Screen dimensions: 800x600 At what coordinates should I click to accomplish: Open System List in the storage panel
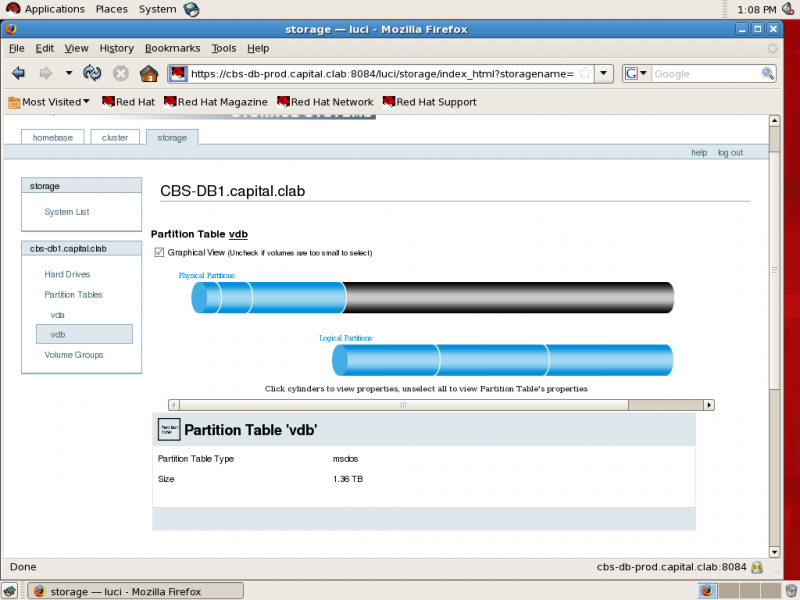point(66,212)
